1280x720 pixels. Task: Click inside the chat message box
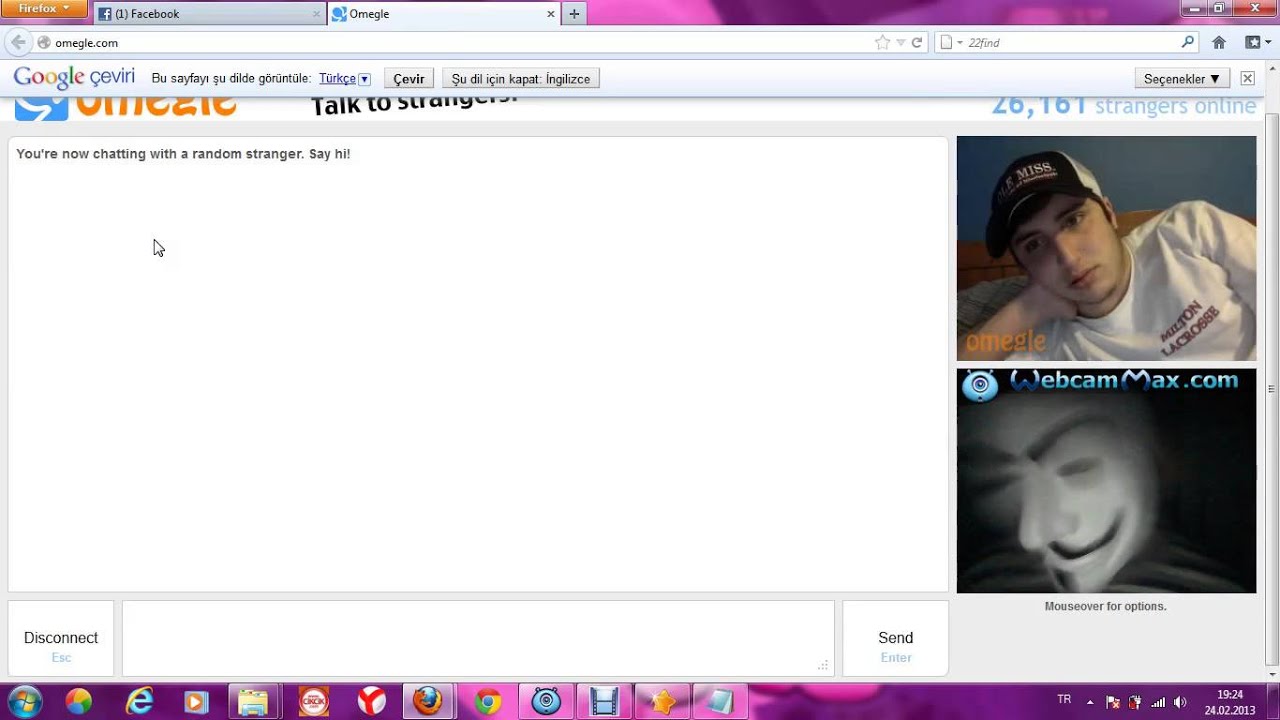coord(478,638)
